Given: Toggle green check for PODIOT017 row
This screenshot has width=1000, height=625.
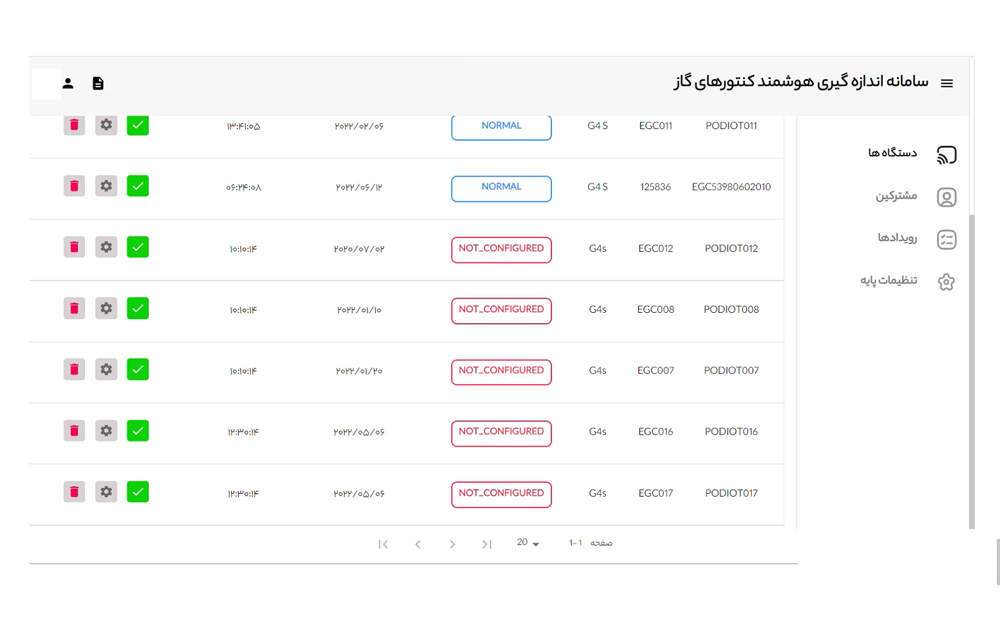Looking at the screenshot, I should tap(138, 492).
